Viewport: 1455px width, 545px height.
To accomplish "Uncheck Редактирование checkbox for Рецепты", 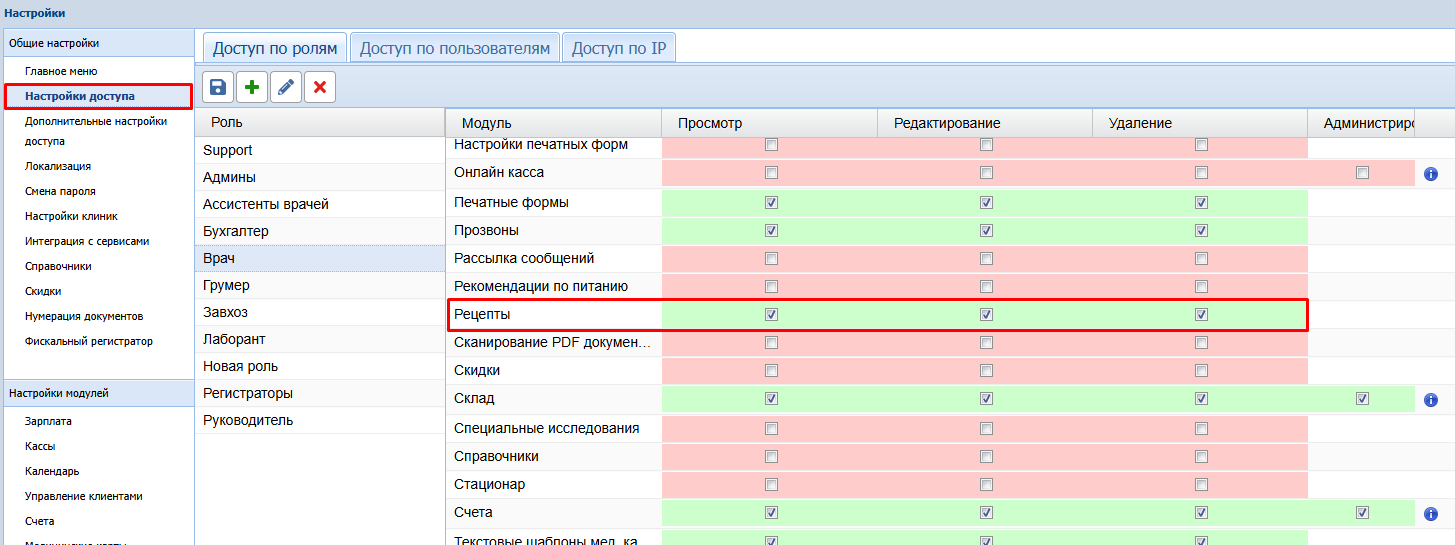I will pyautogui.click(x=987, y=315).
